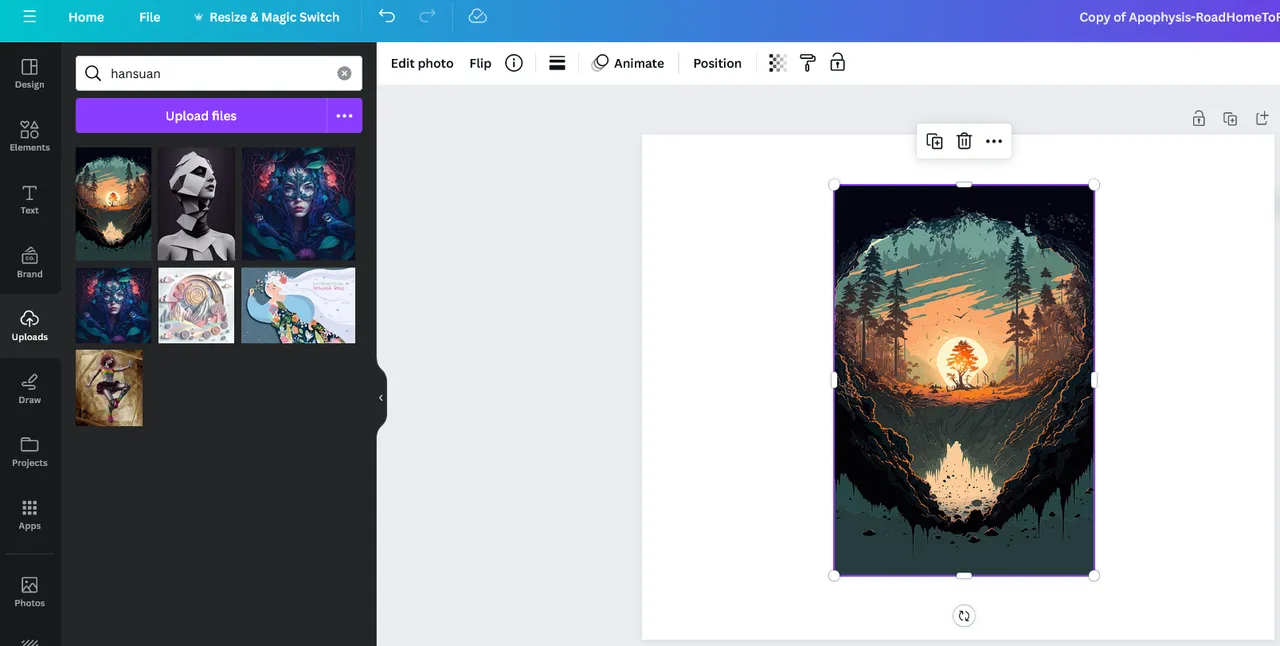Open the Design sidebar tab
Viewport: 1280px width, 646px height.
click(29, 73)
